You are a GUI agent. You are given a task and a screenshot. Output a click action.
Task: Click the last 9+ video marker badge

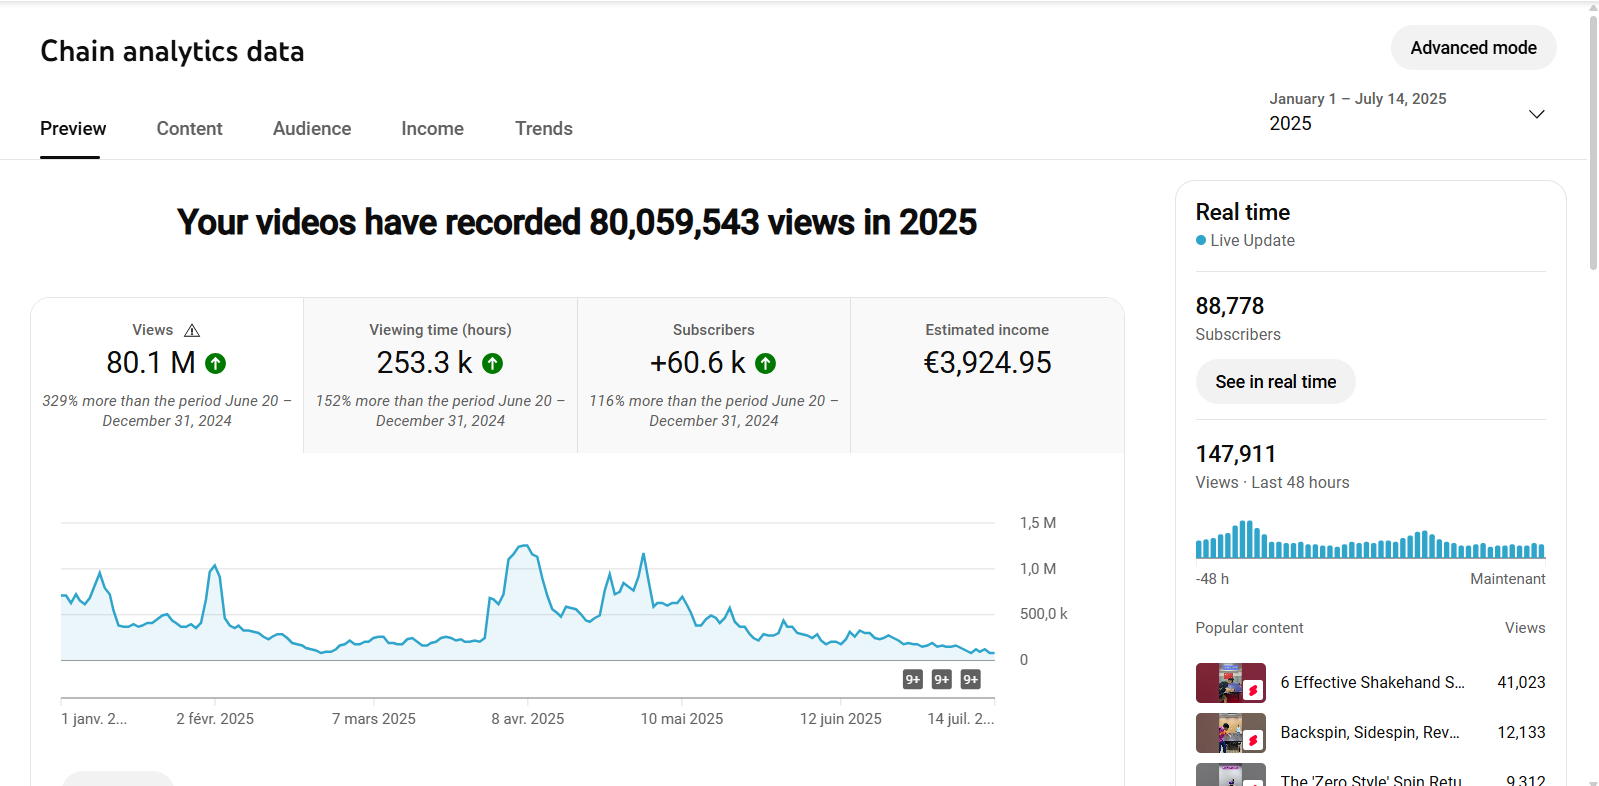pyautogui.click(x=970, y=680)
